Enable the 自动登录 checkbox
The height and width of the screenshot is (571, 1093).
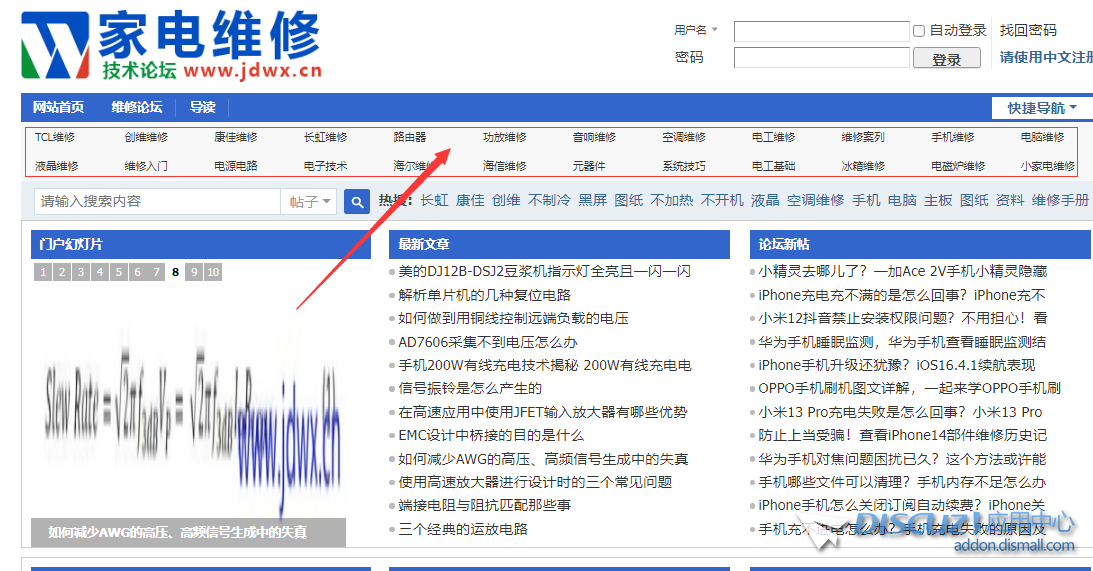[x=919, y=31]
